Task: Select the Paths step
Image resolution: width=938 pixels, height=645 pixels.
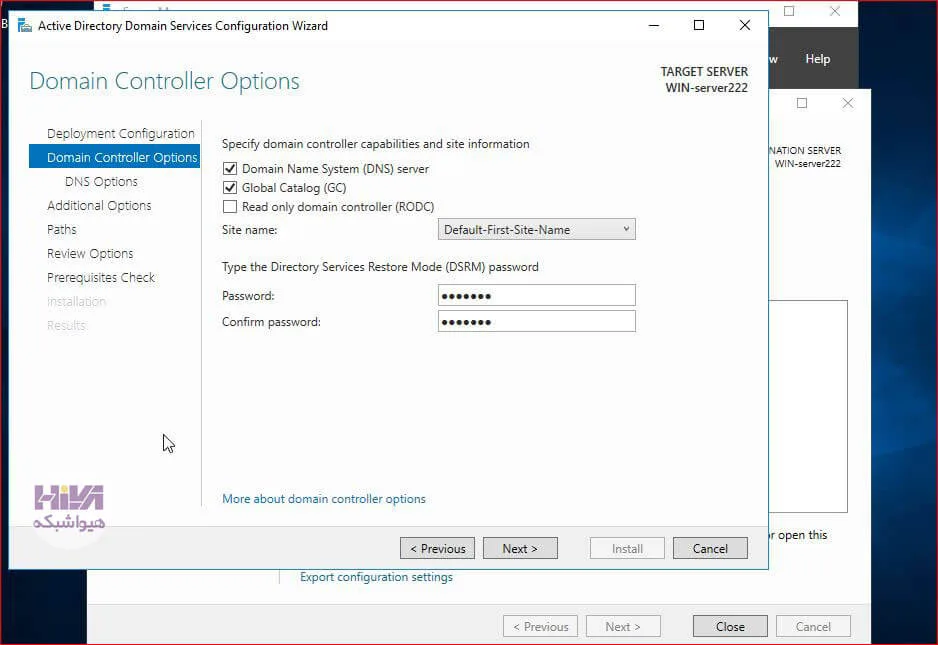Action: [62, 229]
